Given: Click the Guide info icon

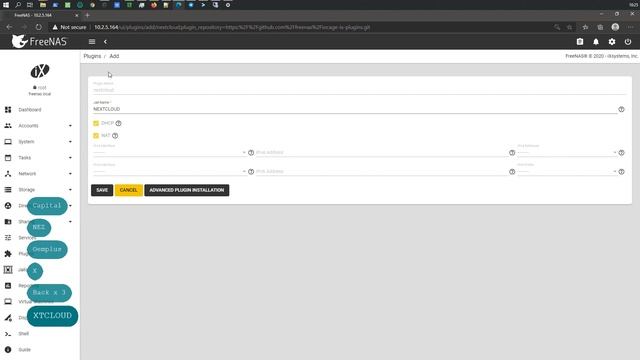Looking at the screenshot, I should click(x=8, y=350).
